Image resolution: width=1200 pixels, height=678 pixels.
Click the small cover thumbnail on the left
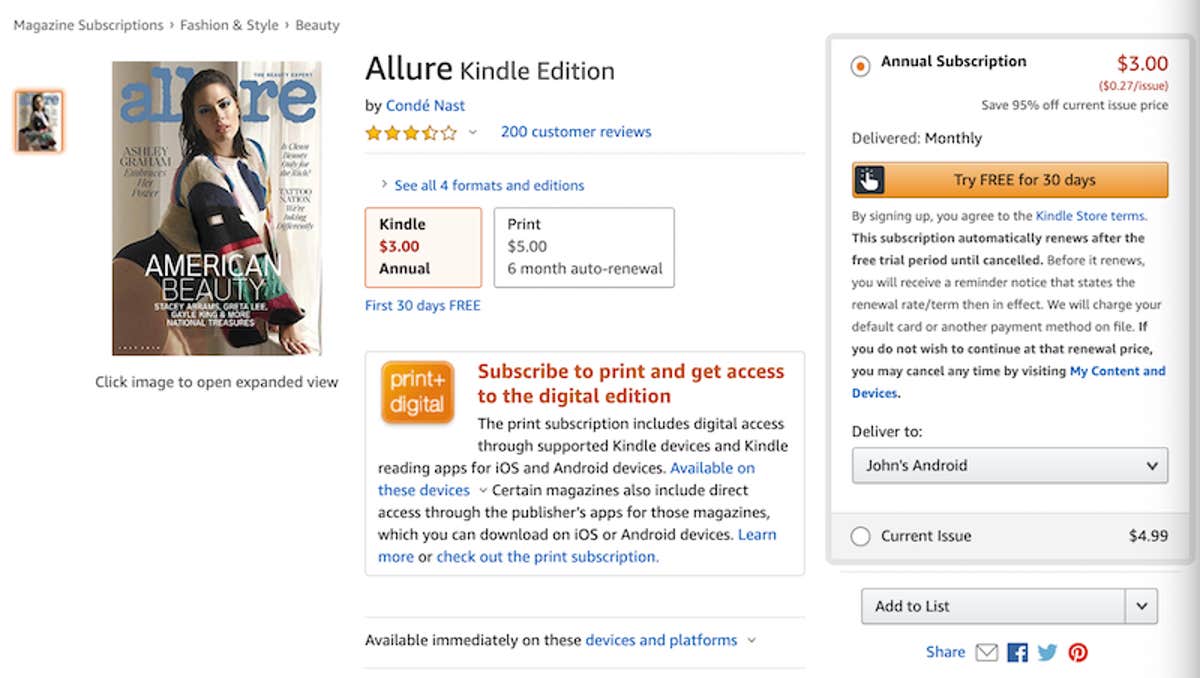coord(38,121)
